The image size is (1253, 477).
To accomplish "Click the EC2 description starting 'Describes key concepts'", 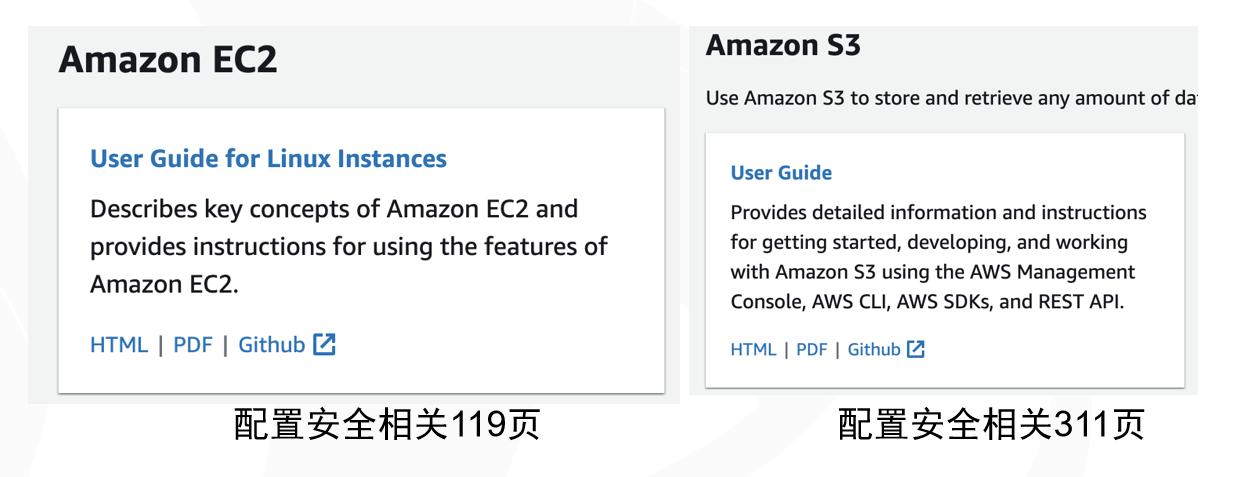I will point(349,246).
